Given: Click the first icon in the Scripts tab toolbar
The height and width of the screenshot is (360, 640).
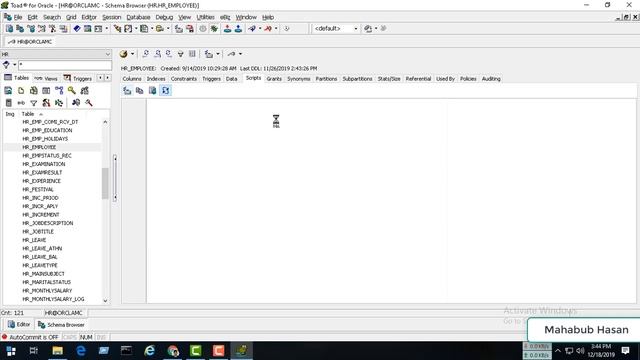Looking at the screenshot, I should coord(127,91).
